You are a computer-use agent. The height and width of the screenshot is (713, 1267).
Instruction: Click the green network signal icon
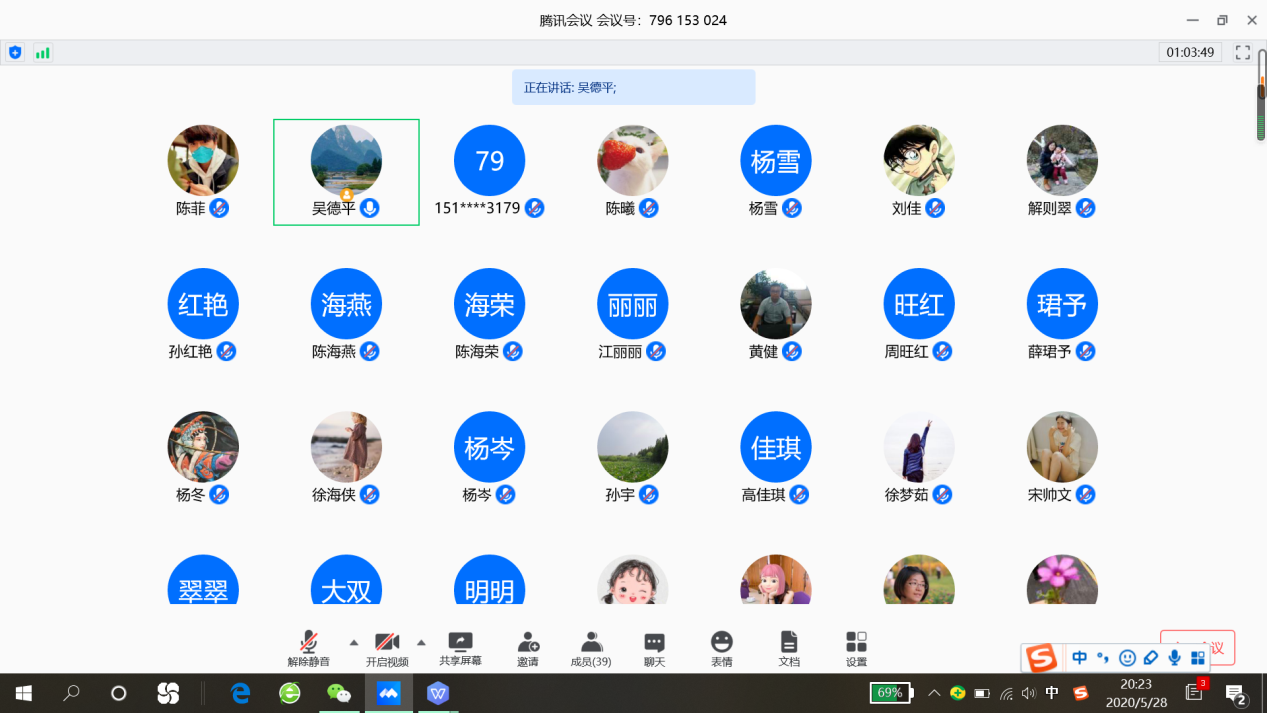point(42,52)
